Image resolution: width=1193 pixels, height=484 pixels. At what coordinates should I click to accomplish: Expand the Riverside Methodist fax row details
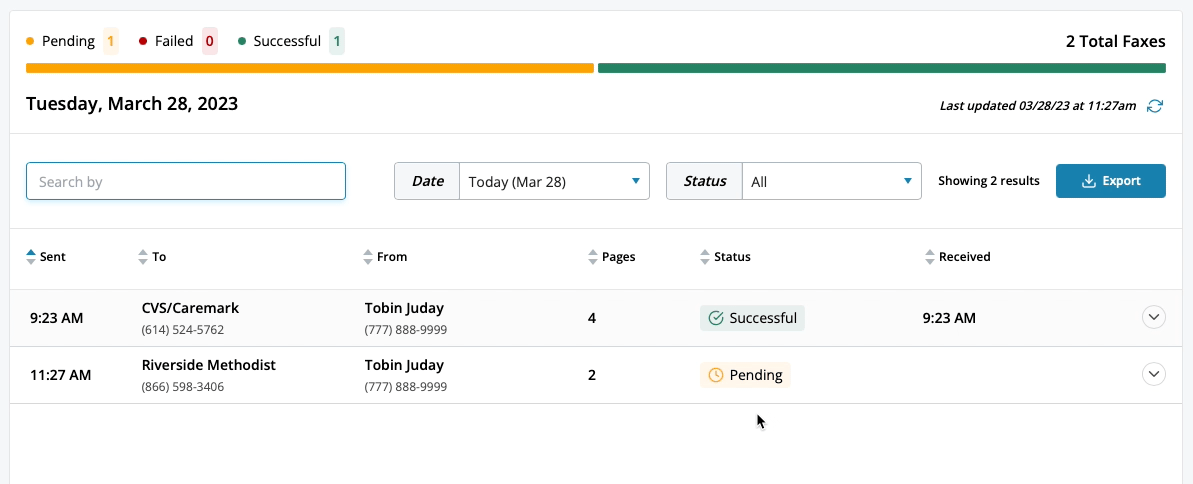1154,374
